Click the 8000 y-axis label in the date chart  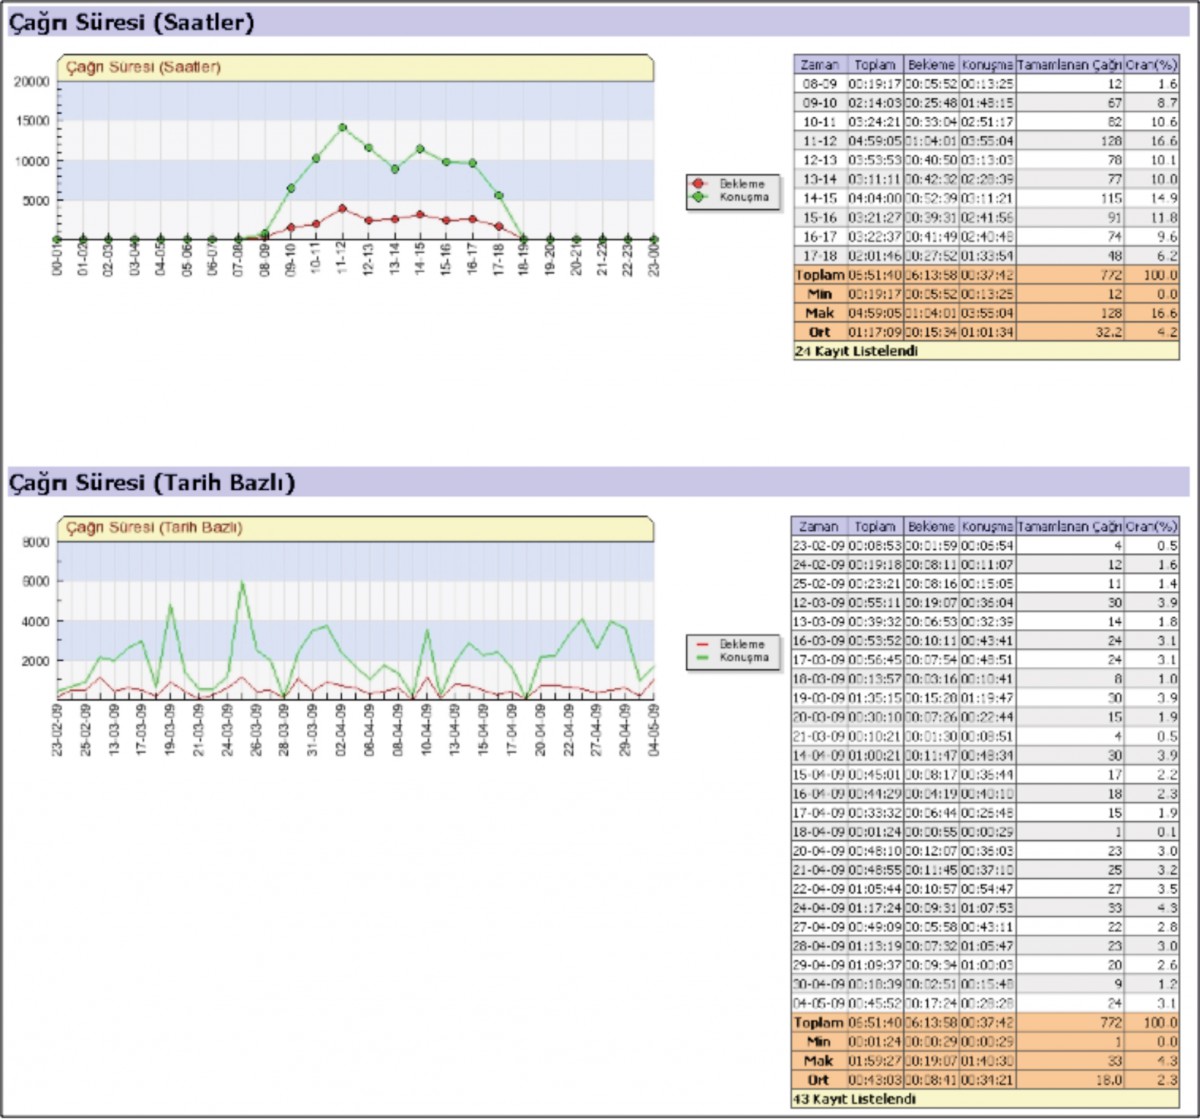(36, 542)
